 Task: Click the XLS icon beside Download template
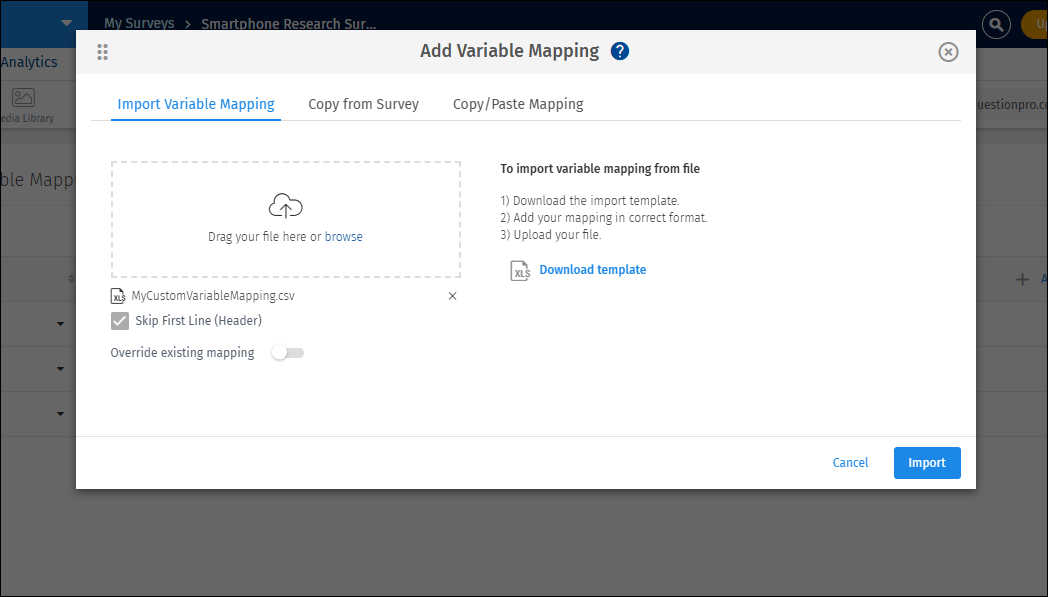click(520, 270)
